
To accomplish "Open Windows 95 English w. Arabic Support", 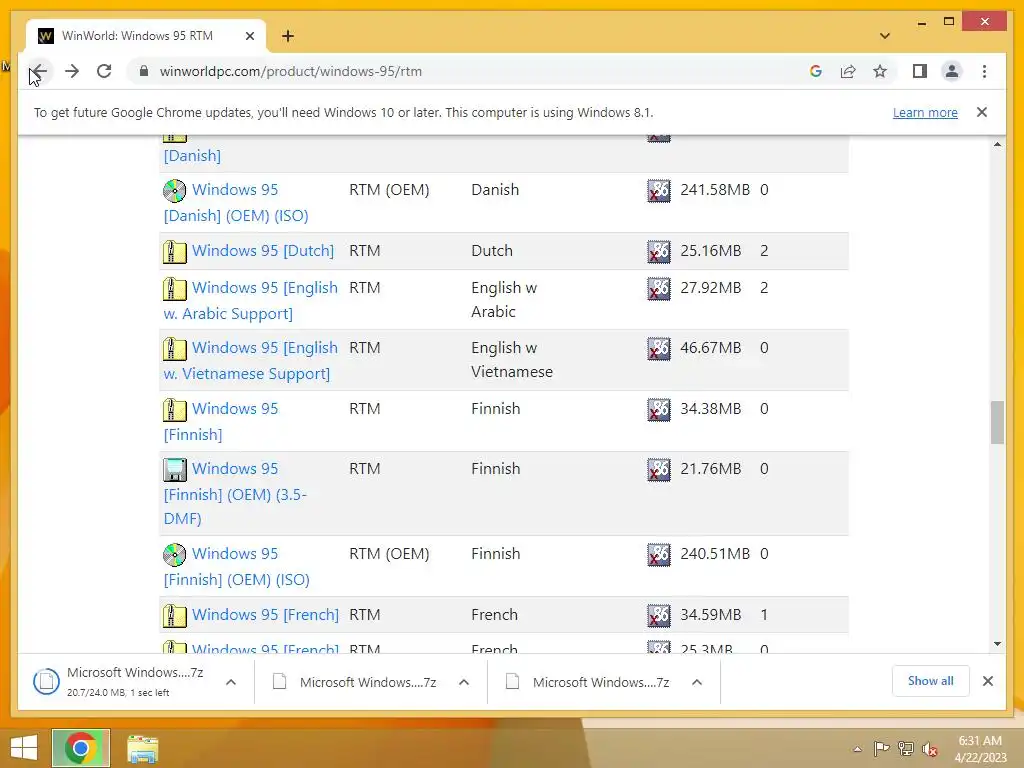I will coord(251,300).
